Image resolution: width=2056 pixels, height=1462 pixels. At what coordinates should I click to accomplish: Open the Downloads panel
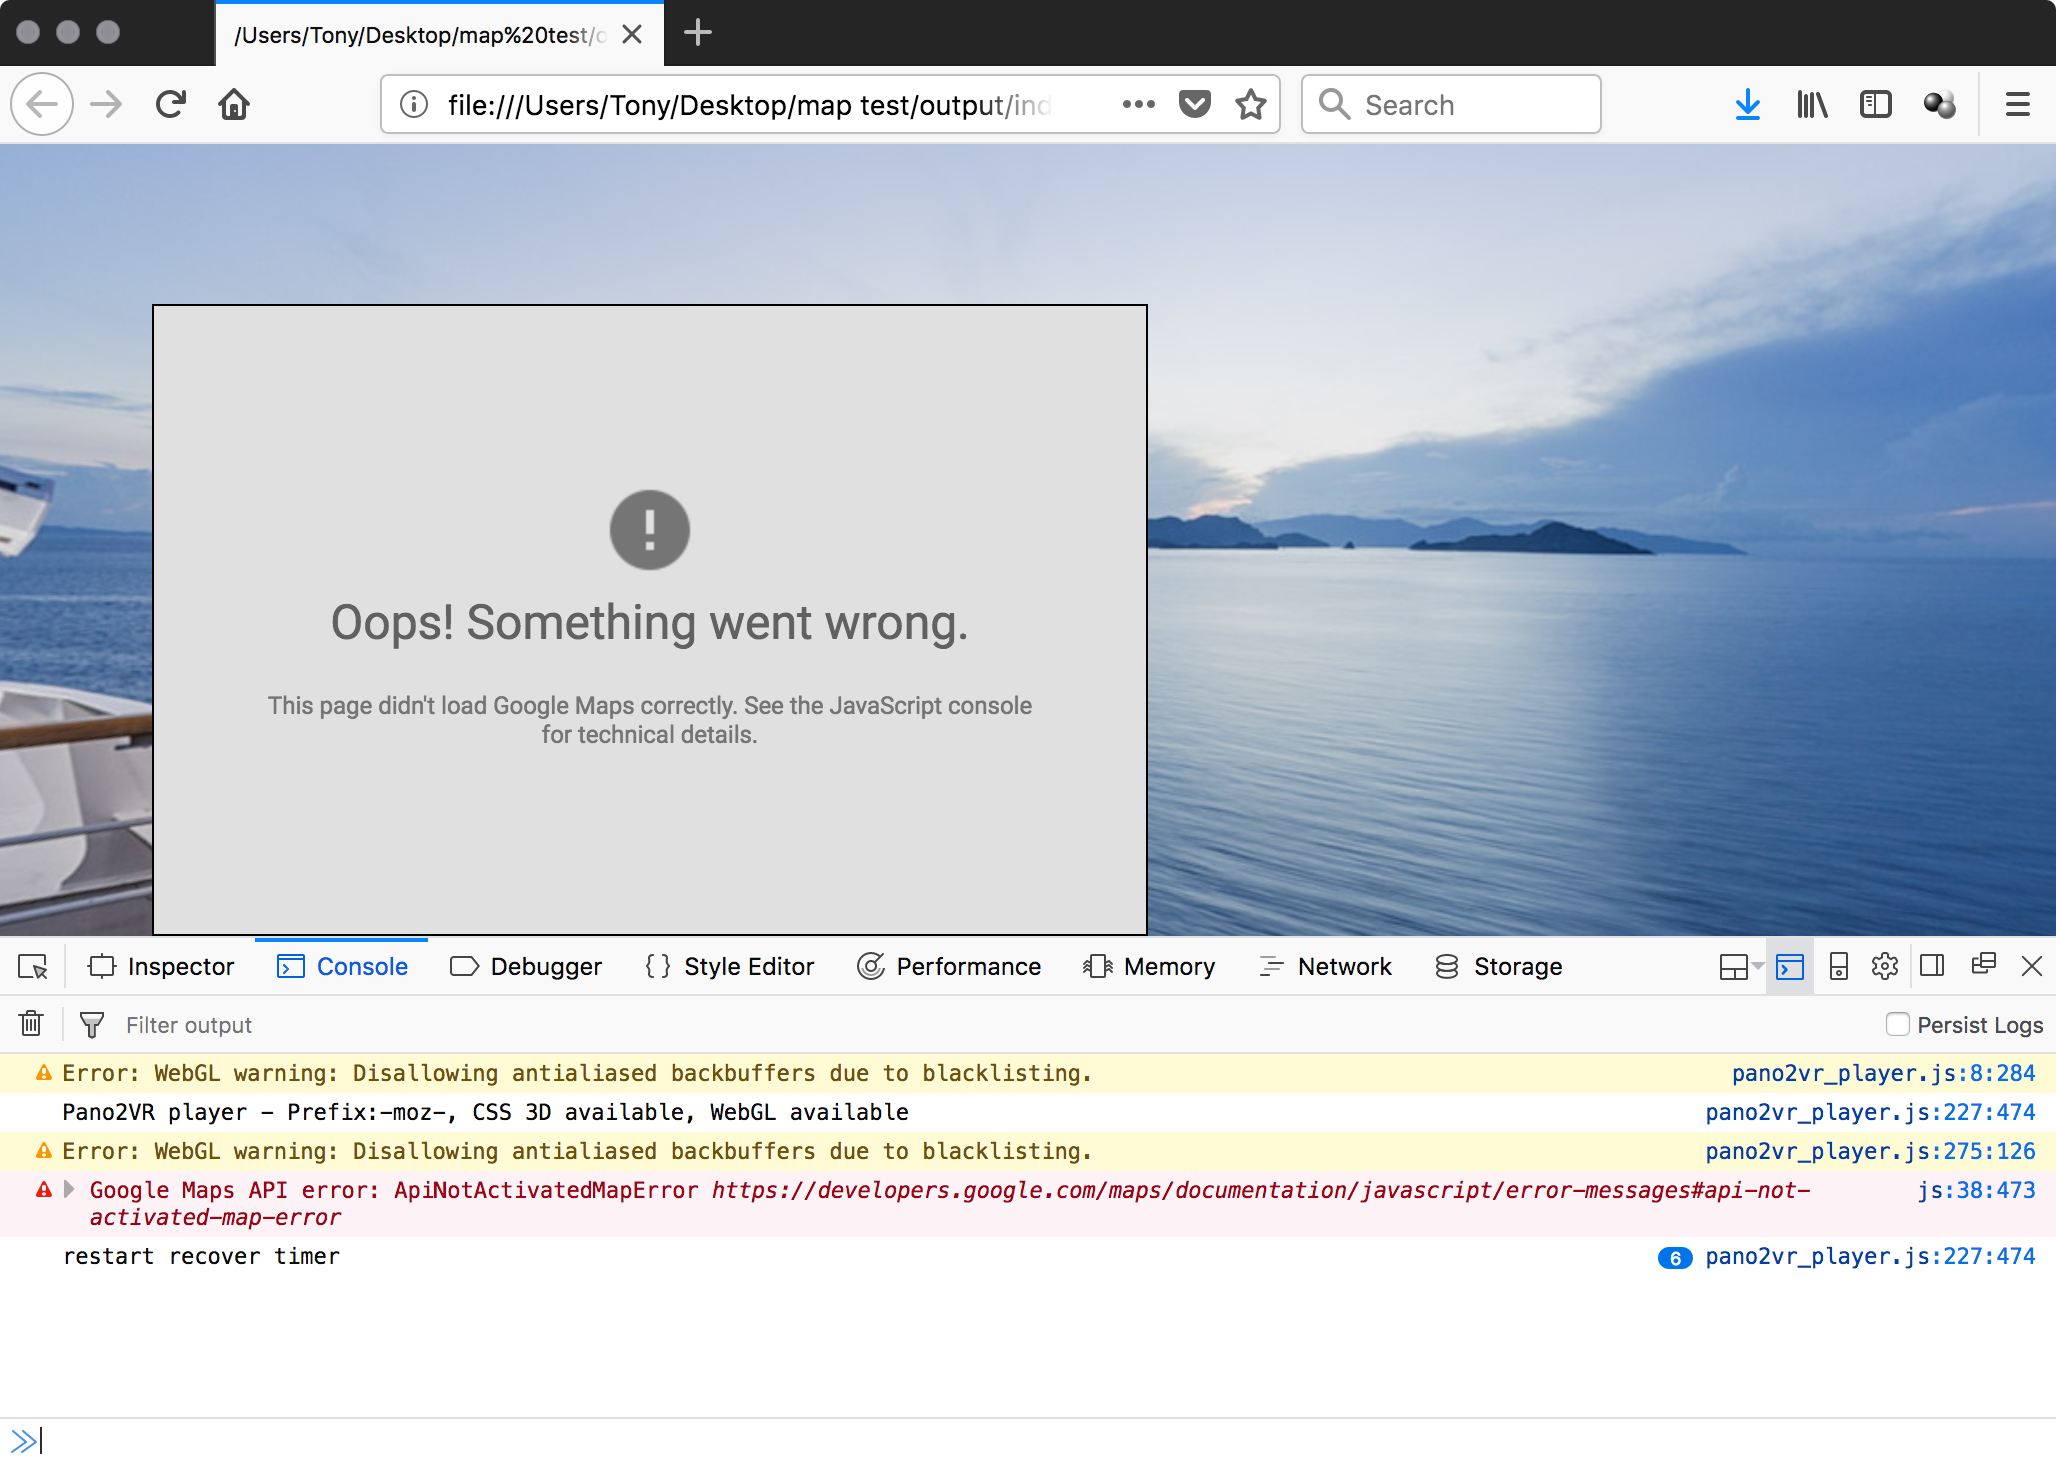pos(1747,104)
